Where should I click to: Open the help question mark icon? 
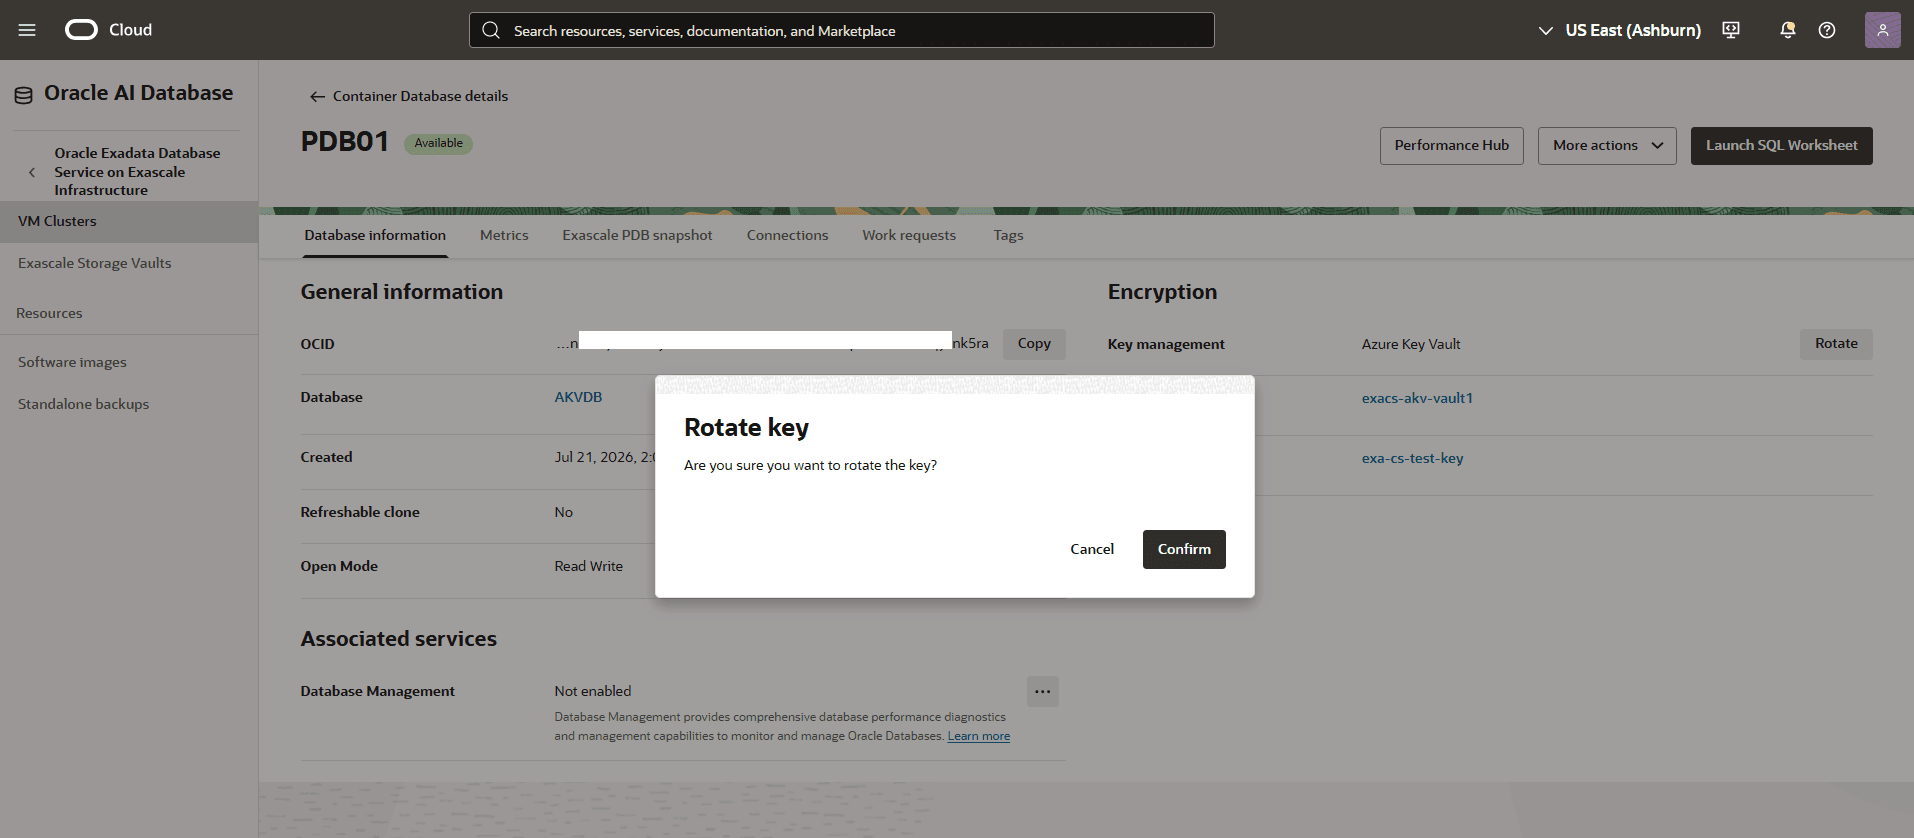pyautogui.click(x=1827, y=30)
